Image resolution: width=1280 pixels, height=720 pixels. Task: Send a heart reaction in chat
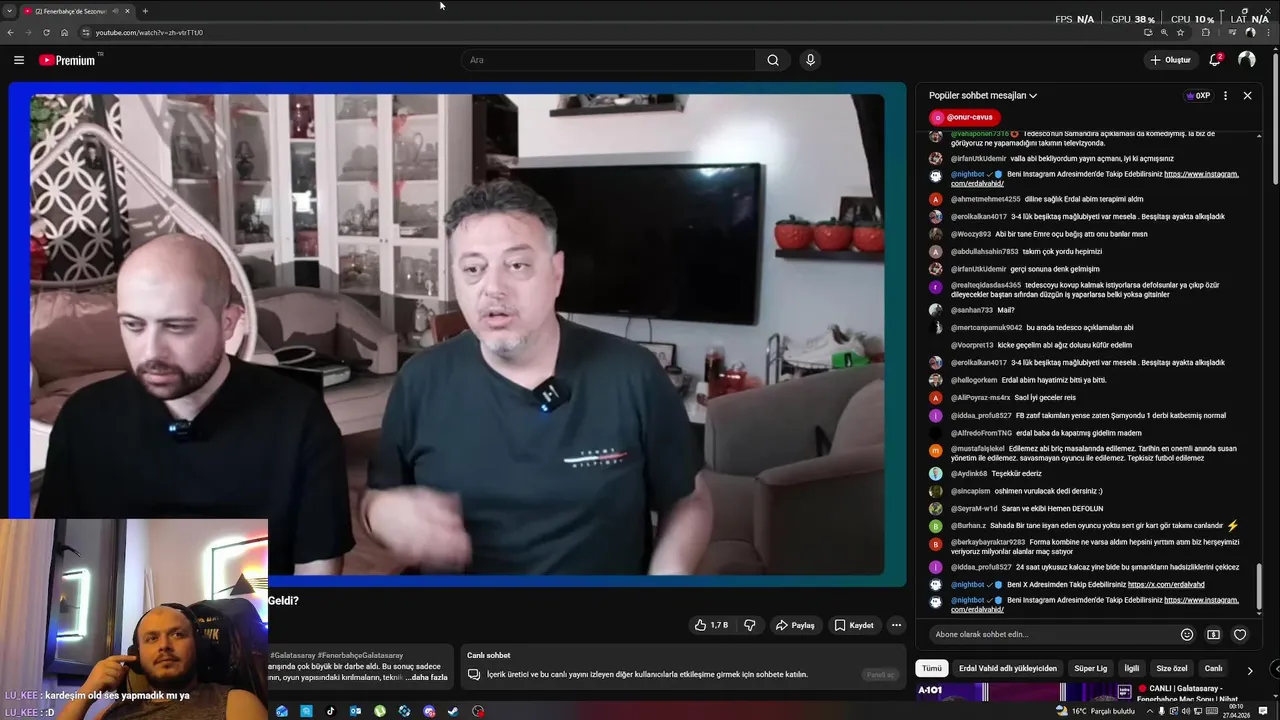[1240, 634]
